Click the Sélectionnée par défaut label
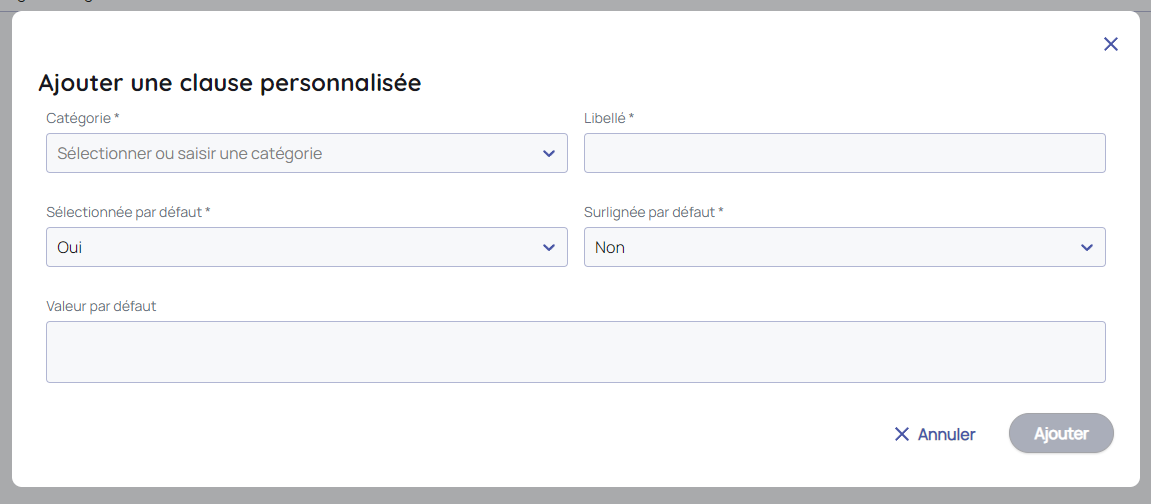 [x=127, y=212]
